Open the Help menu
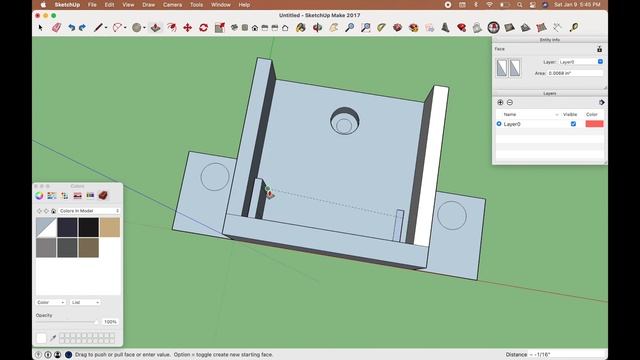Image resolution: width=640 pixels, height=360 pixels. [244, 5]
